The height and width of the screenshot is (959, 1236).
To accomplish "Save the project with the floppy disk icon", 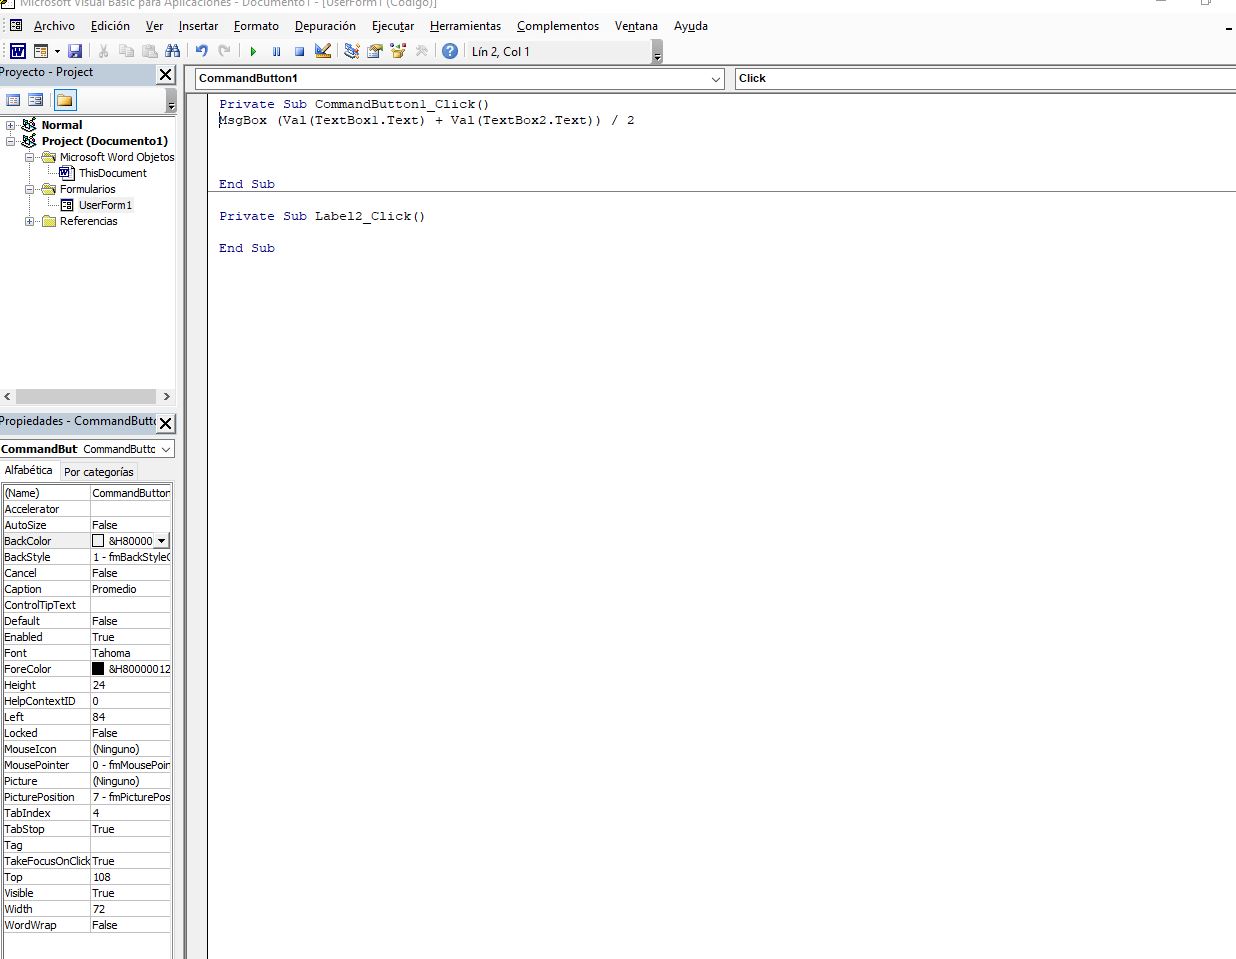I will click(75, 51).
